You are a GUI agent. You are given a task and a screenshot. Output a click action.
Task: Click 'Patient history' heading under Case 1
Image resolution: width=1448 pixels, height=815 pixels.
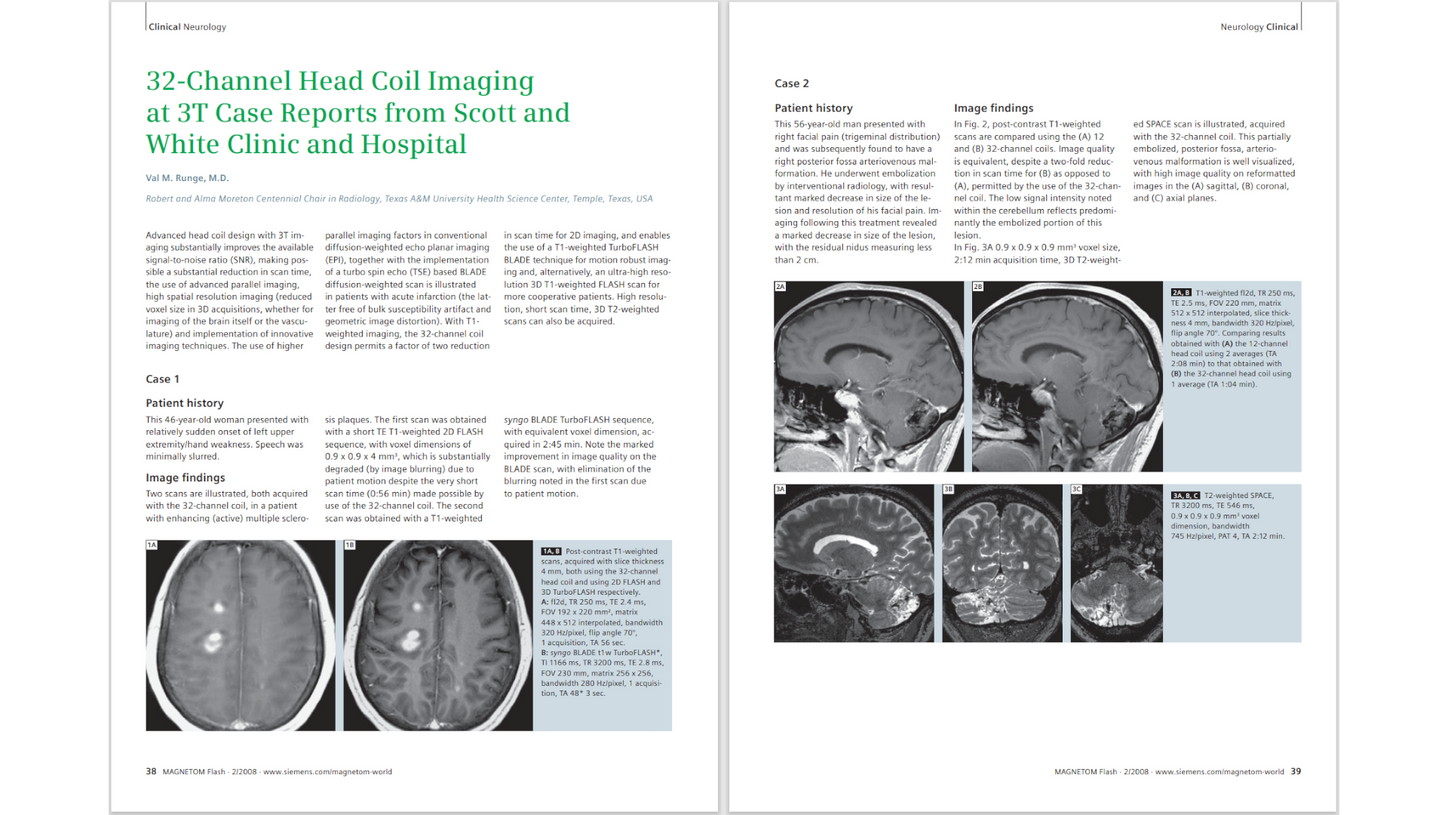coord(185,403)
